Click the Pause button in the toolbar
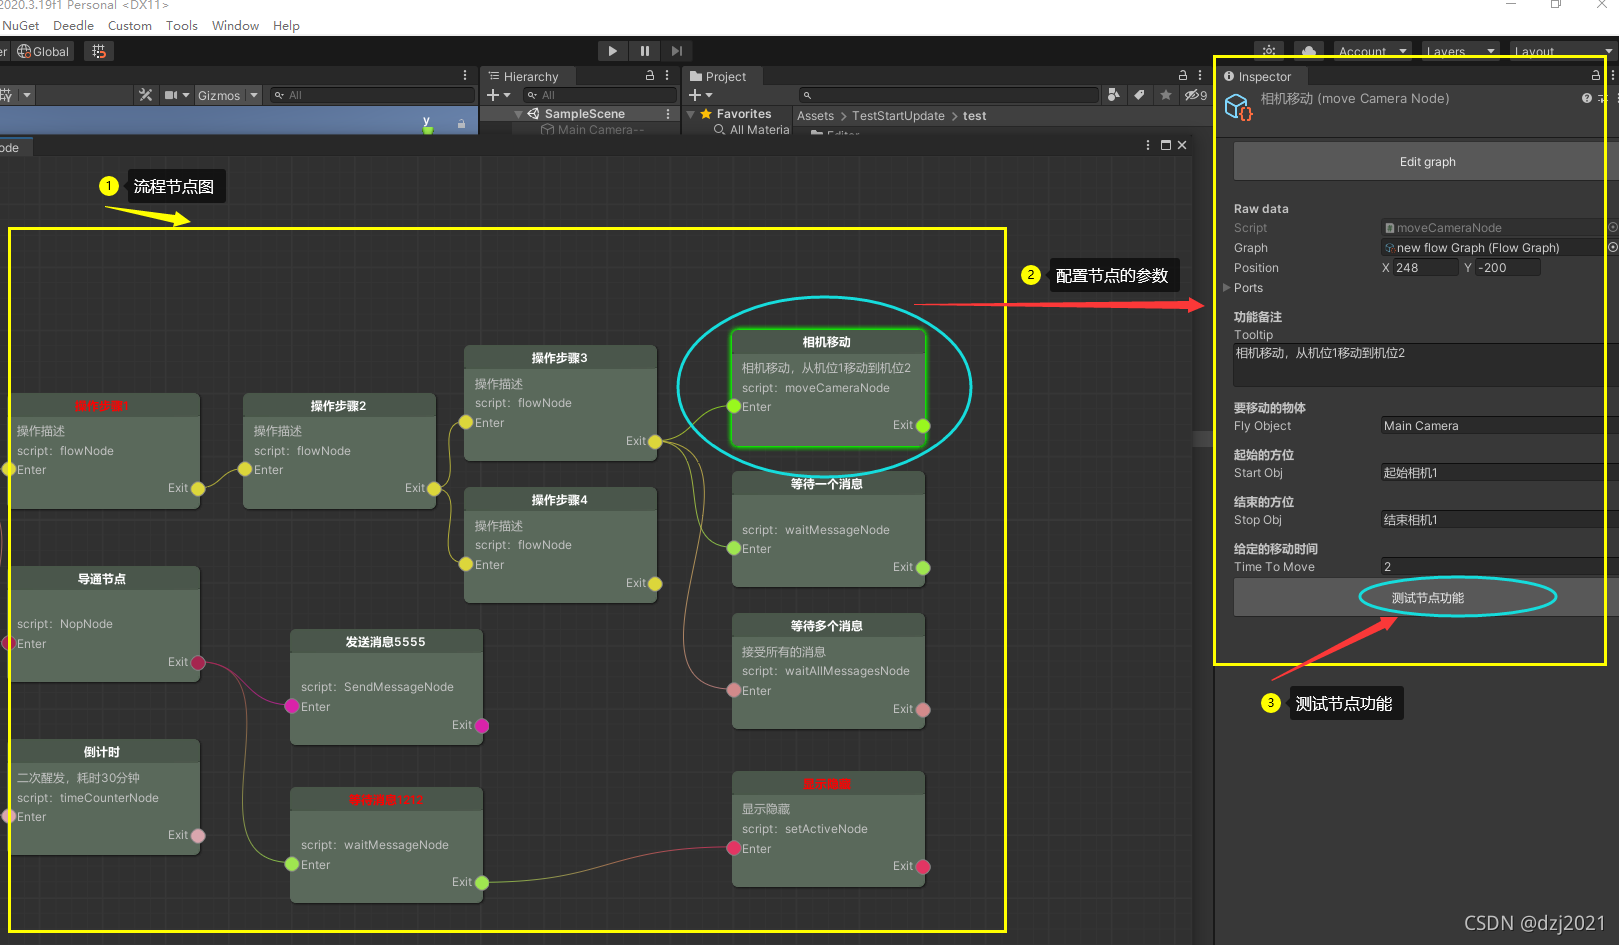 pos(645,51)
